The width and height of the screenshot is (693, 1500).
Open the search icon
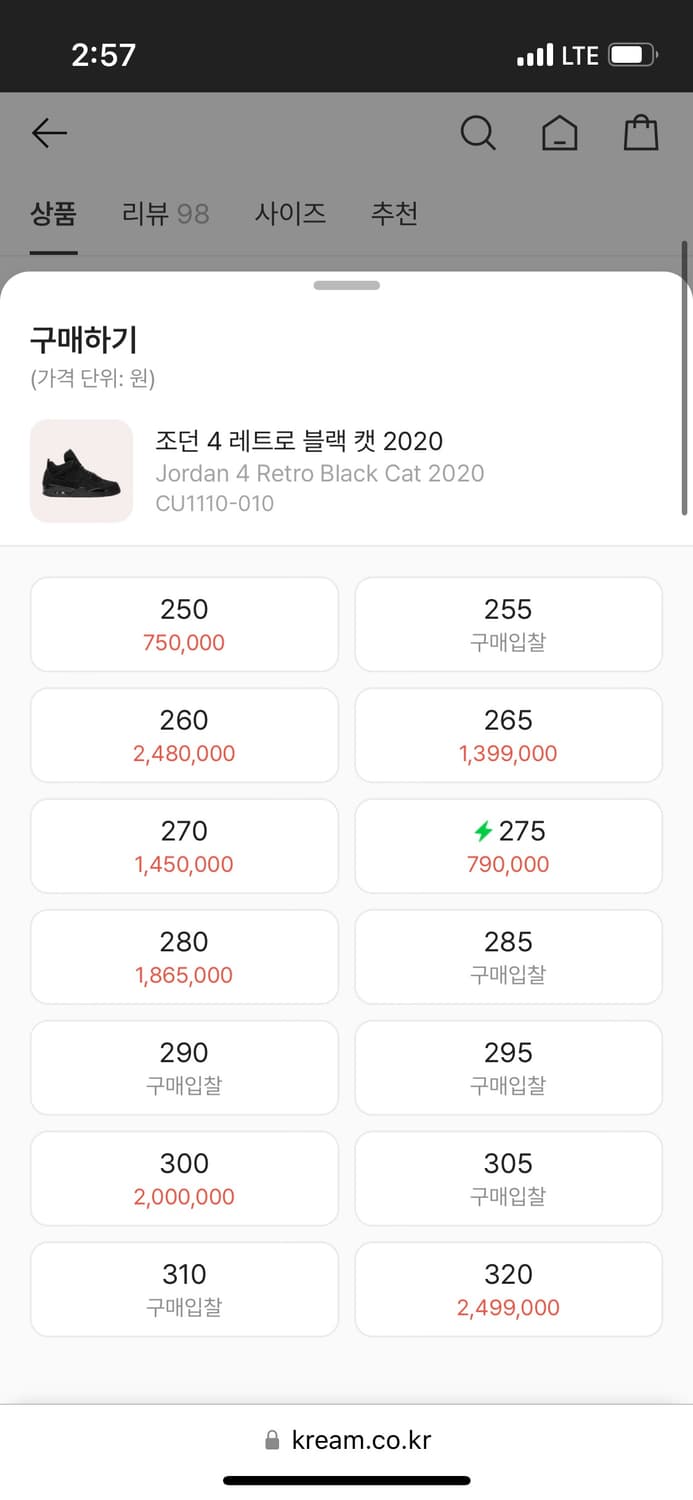tap(478, 132)
